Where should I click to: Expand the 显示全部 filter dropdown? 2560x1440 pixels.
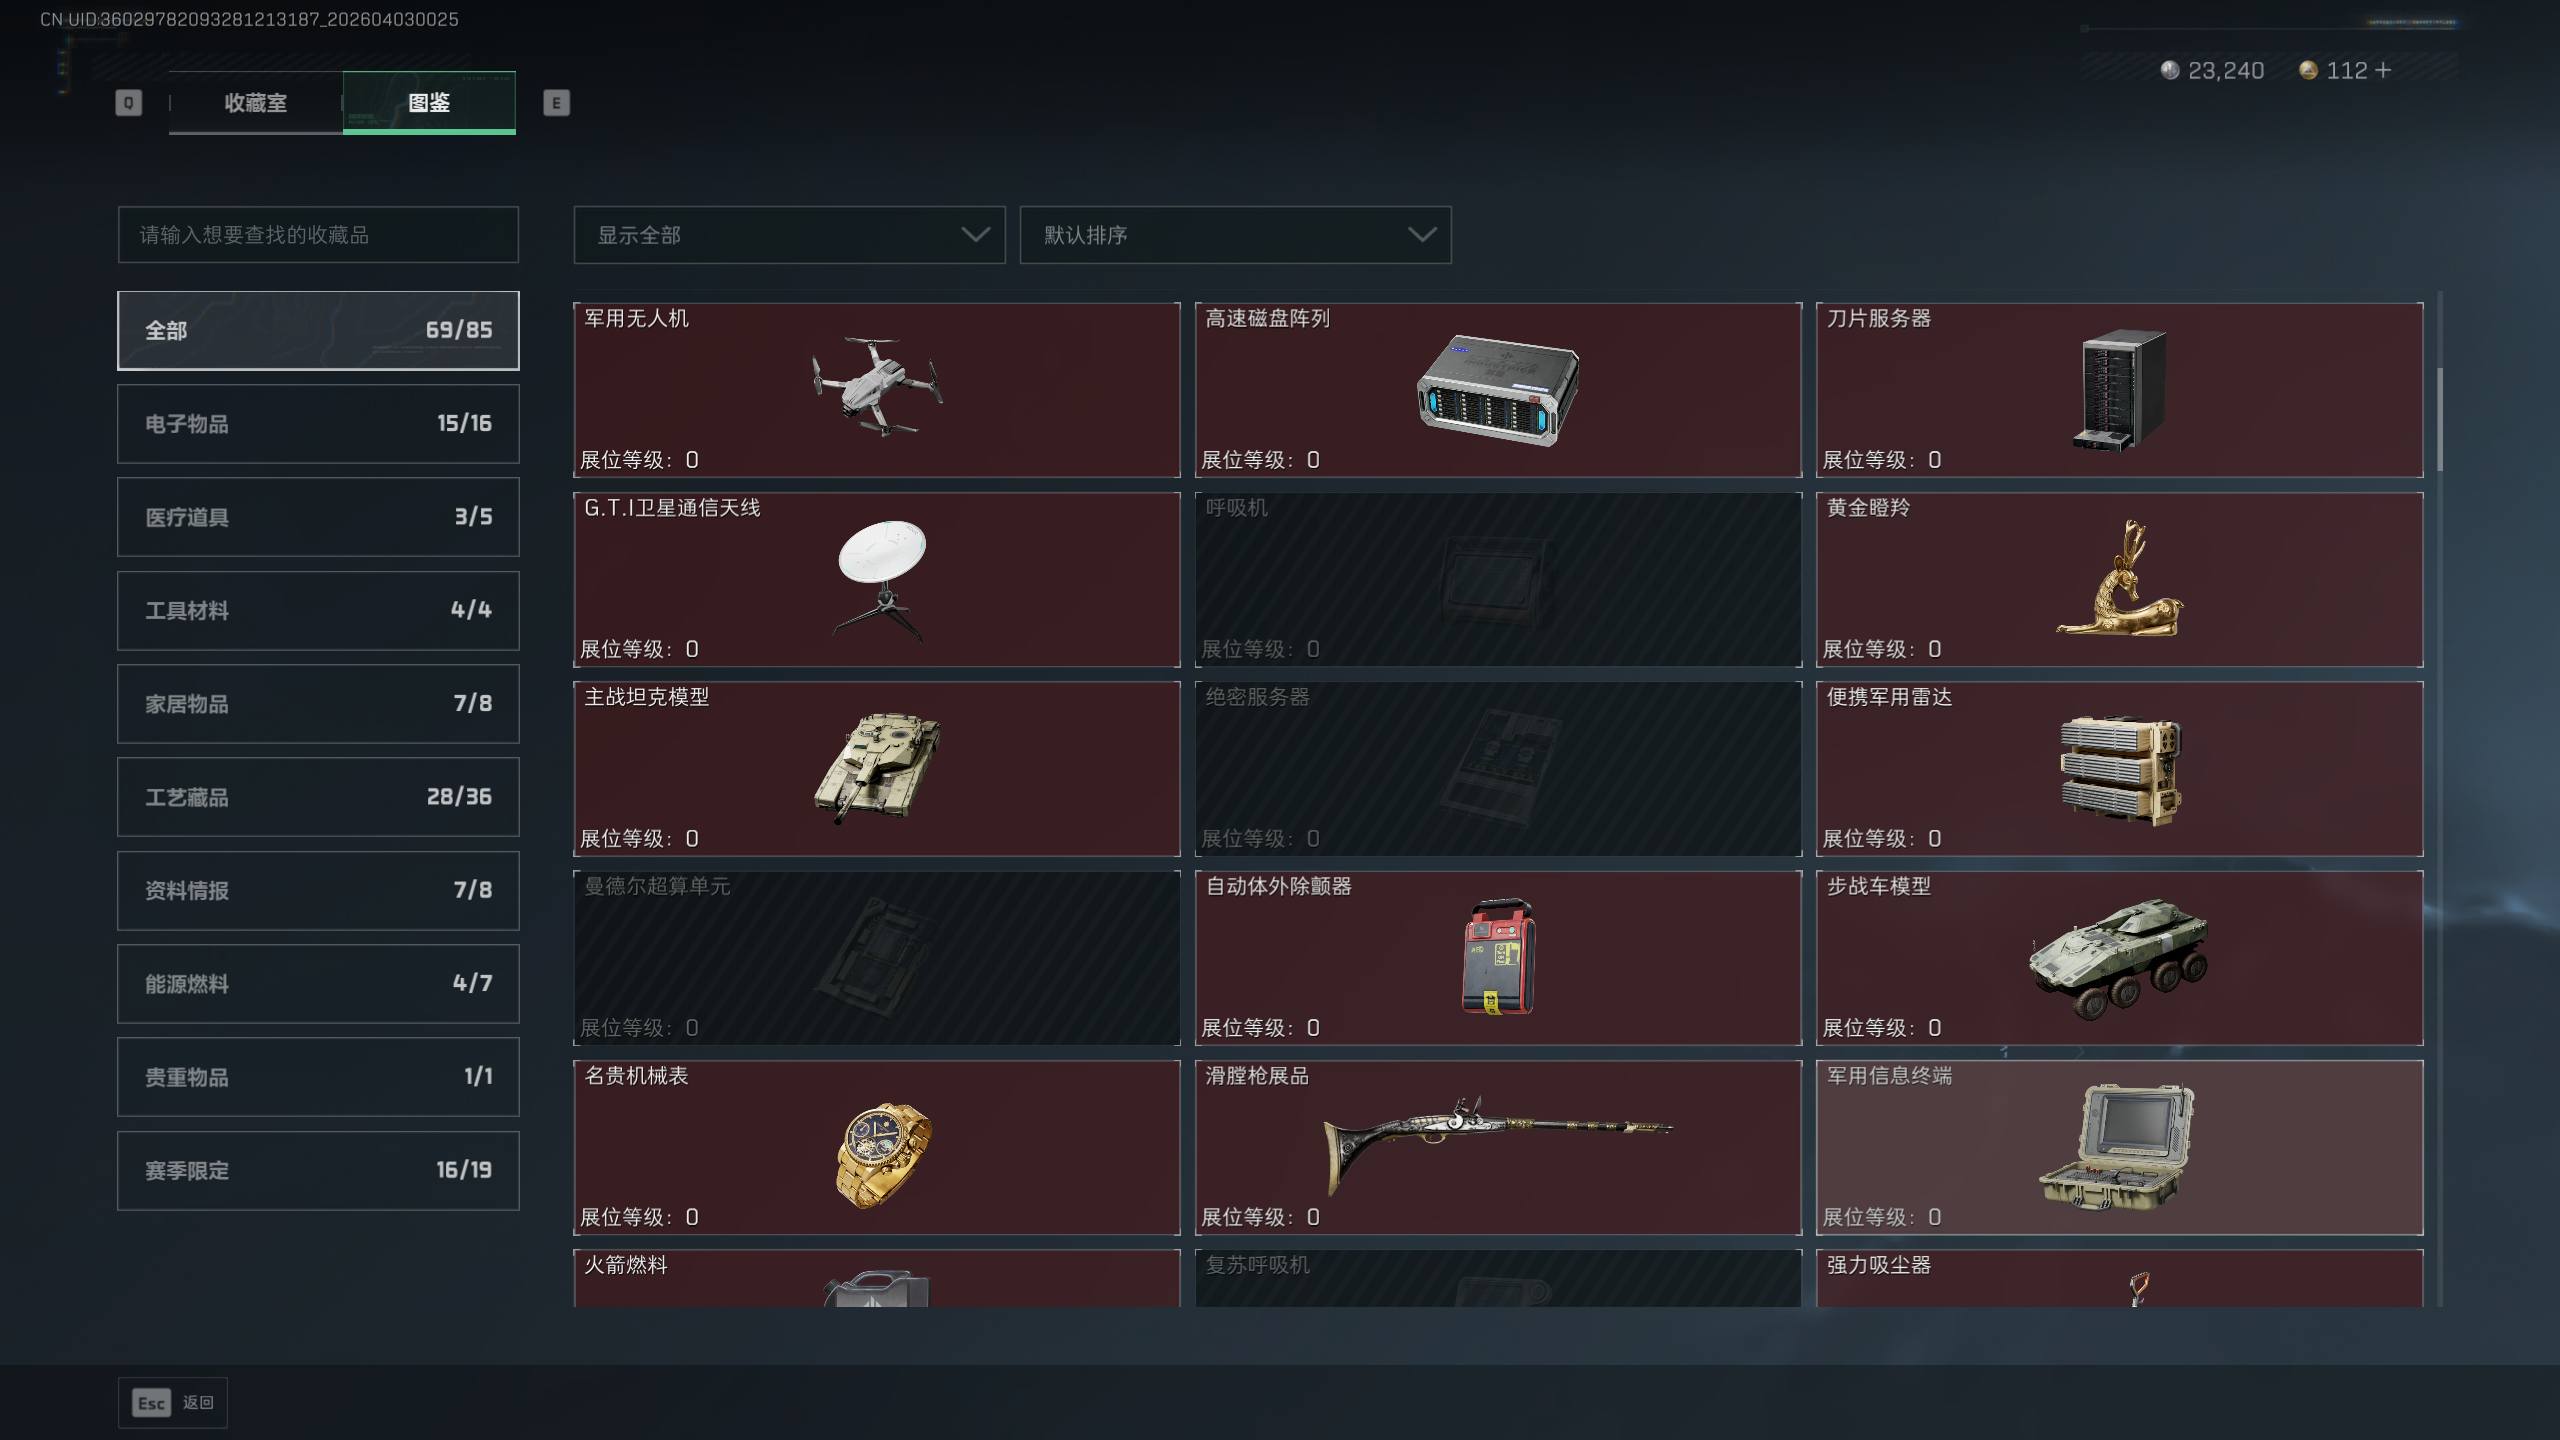pyautogui.click(x=789, y=235)
